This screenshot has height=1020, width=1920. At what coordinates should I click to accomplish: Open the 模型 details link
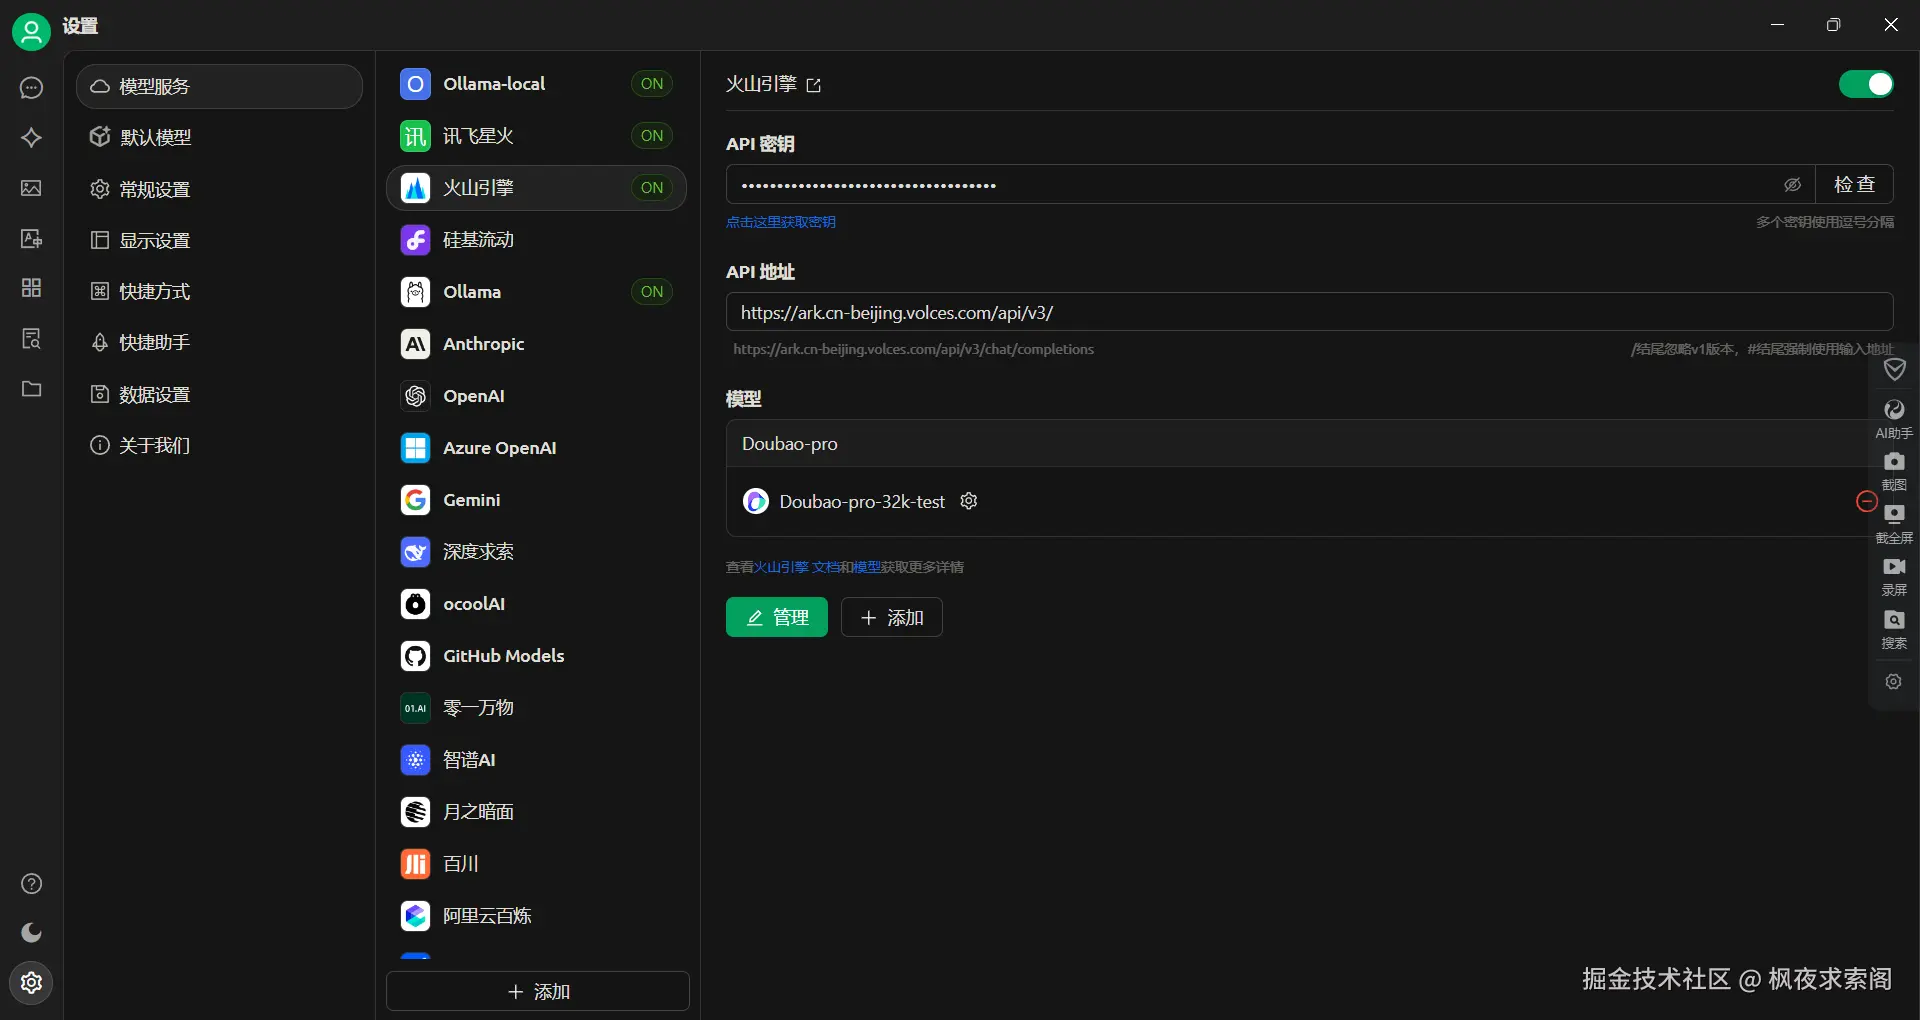[x=866, y=567]
